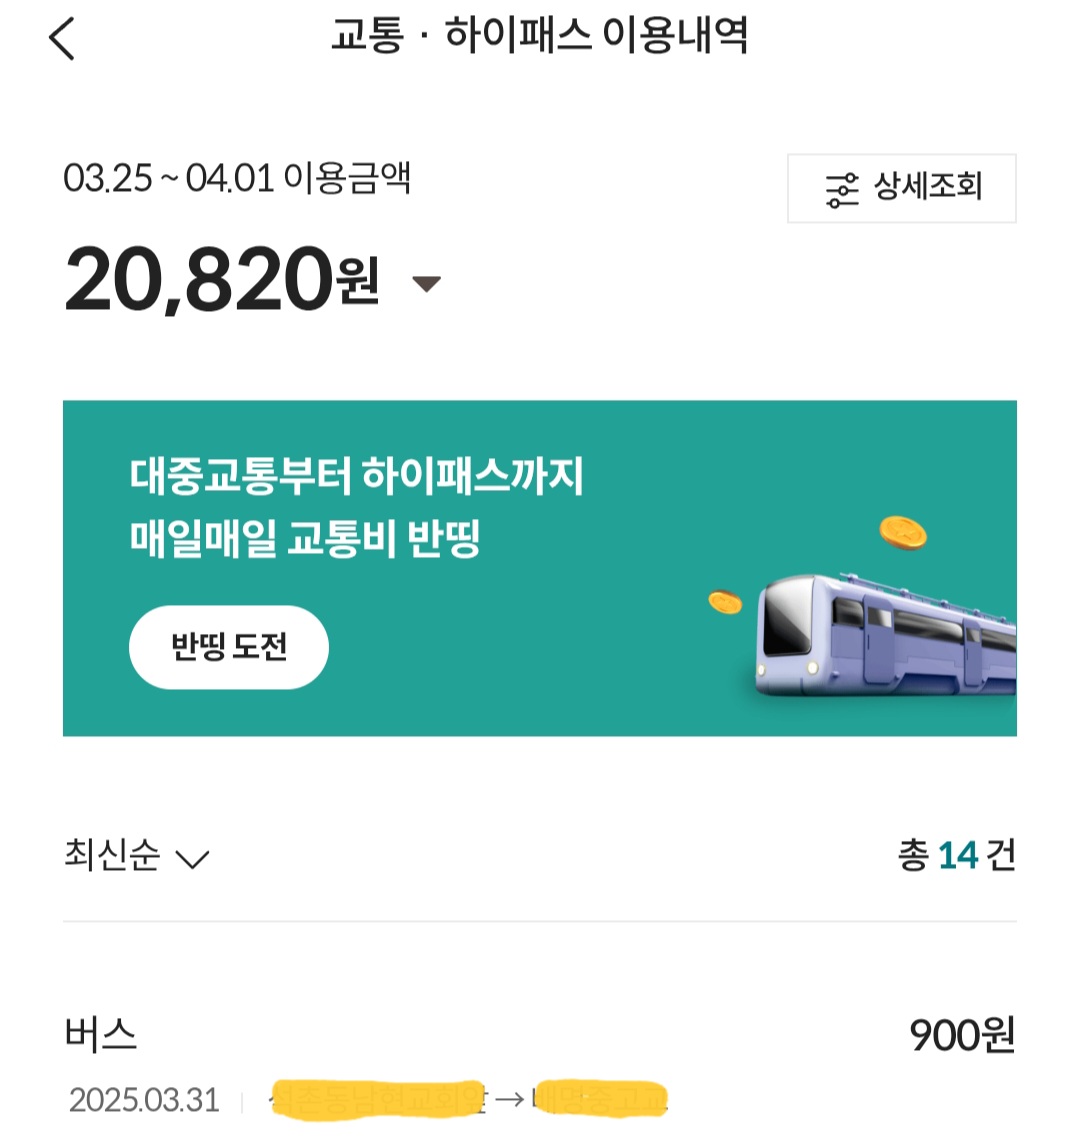The height and width of the screenshot is (1145, 1080).
Task: Tap the 20,820원 total amount
Action: pos(221,280)
